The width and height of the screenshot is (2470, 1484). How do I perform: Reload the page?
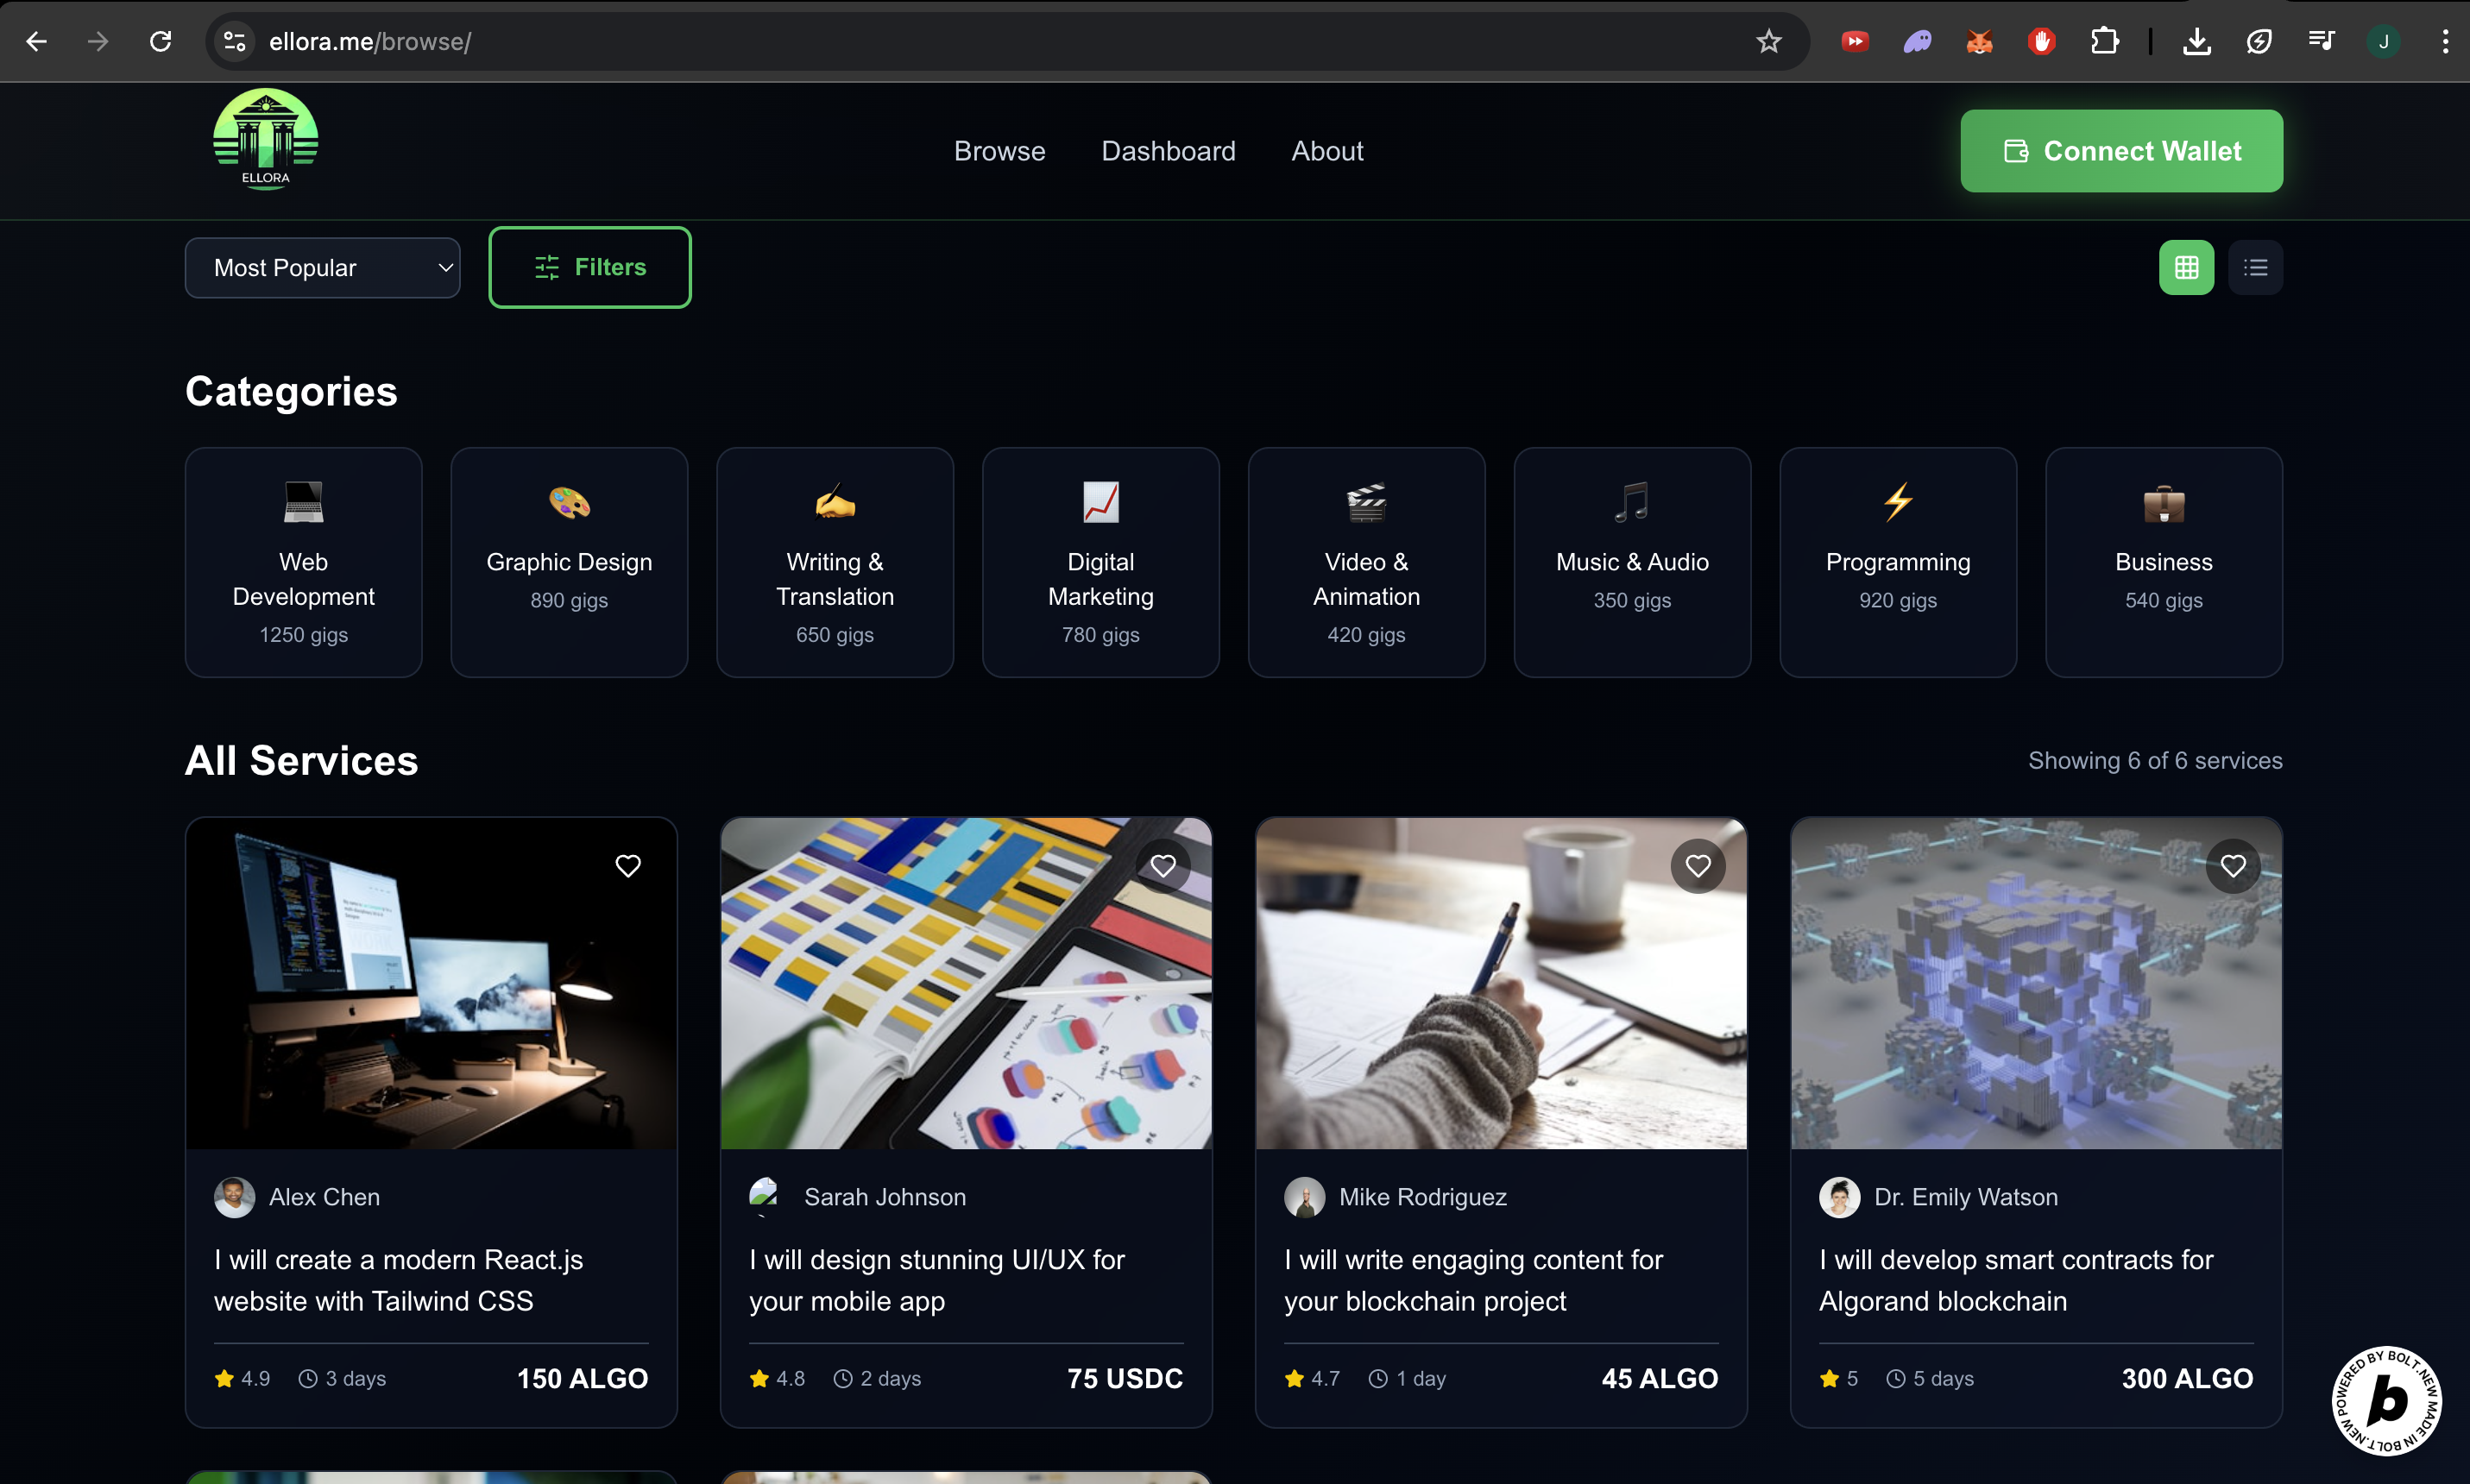160,41
